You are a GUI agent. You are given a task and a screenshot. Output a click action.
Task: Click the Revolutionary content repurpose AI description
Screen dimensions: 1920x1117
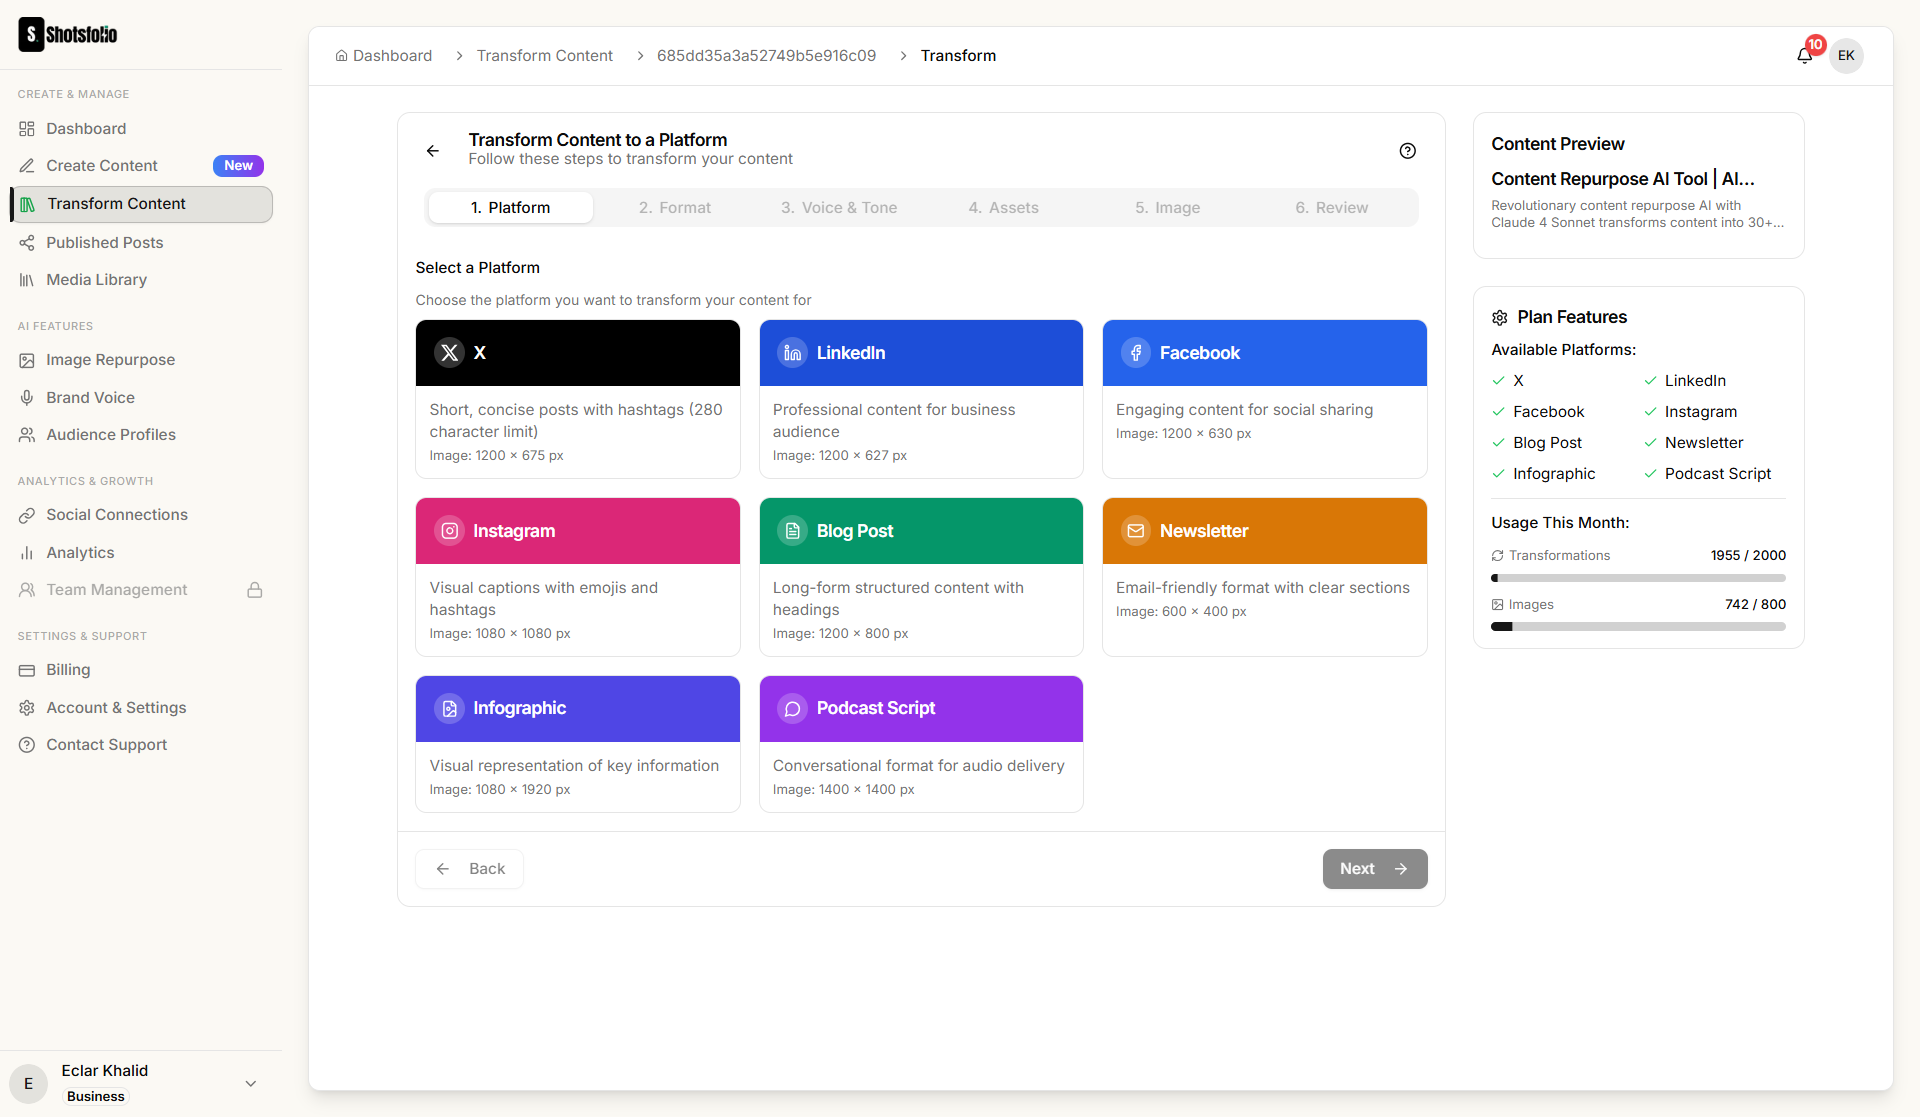[1638, 214]
